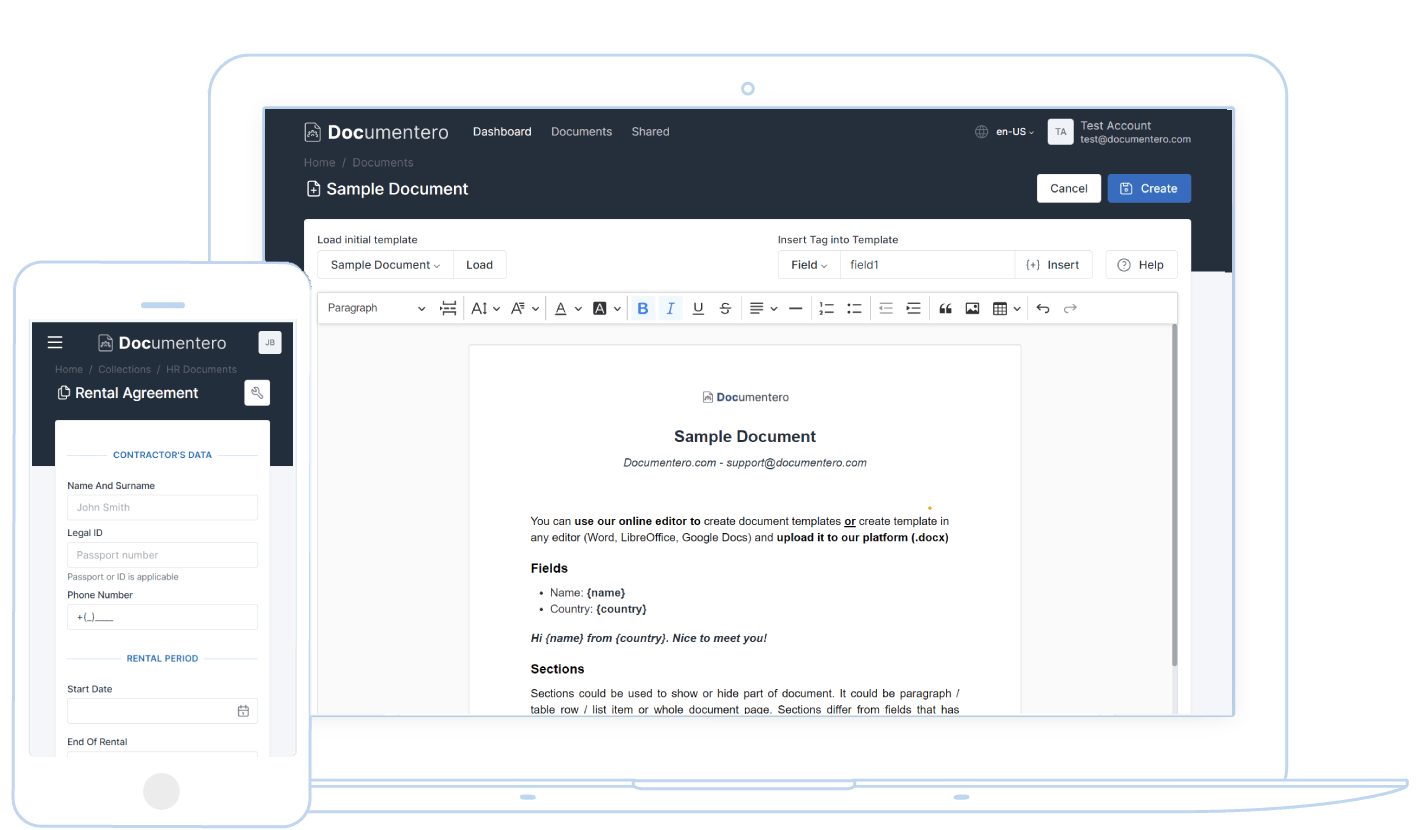The height and width of the screenshot is (830, 1421).
Task: Click the Documentero logo inside document page
Action: [x=746, y=397]
